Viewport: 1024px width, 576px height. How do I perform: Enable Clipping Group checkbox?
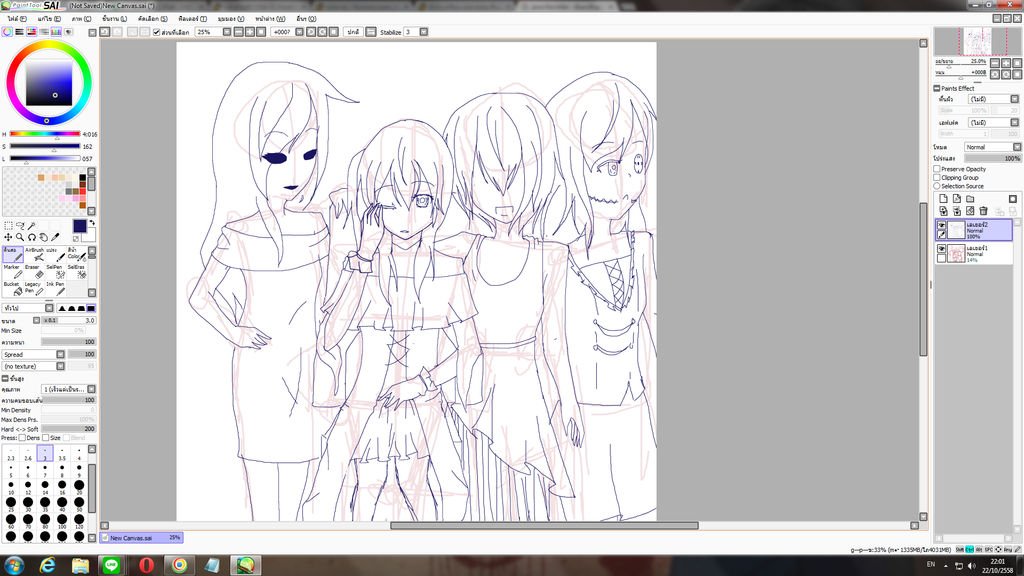tap(936, 178)
